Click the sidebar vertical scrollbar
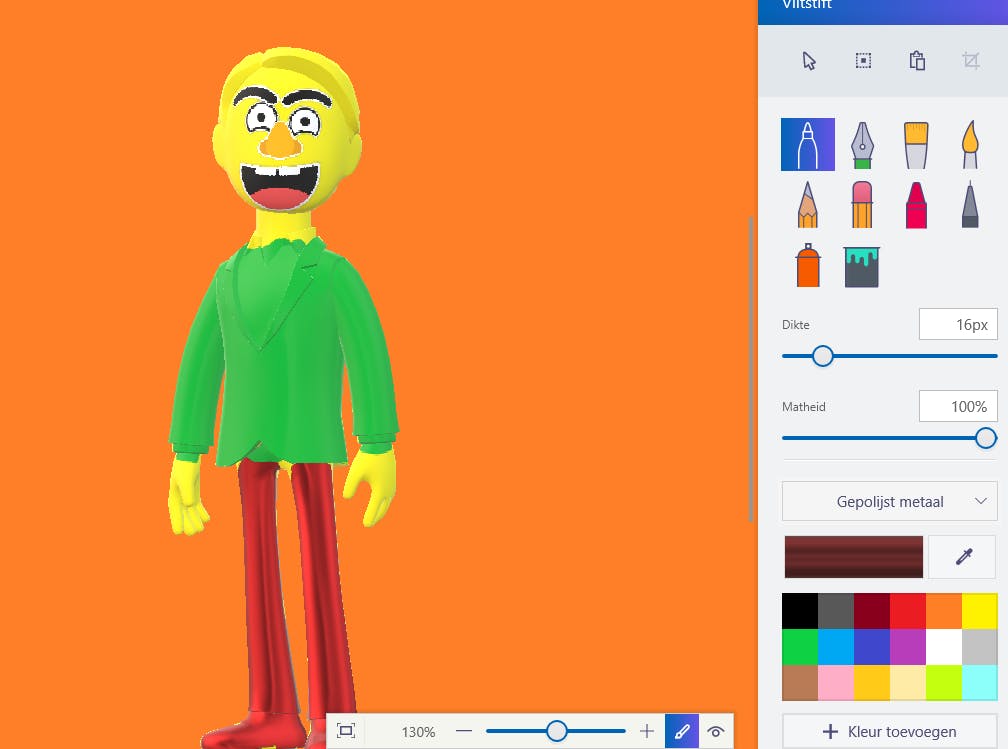This screenshot has width=1008, height=749. click(x=750, y=370)
